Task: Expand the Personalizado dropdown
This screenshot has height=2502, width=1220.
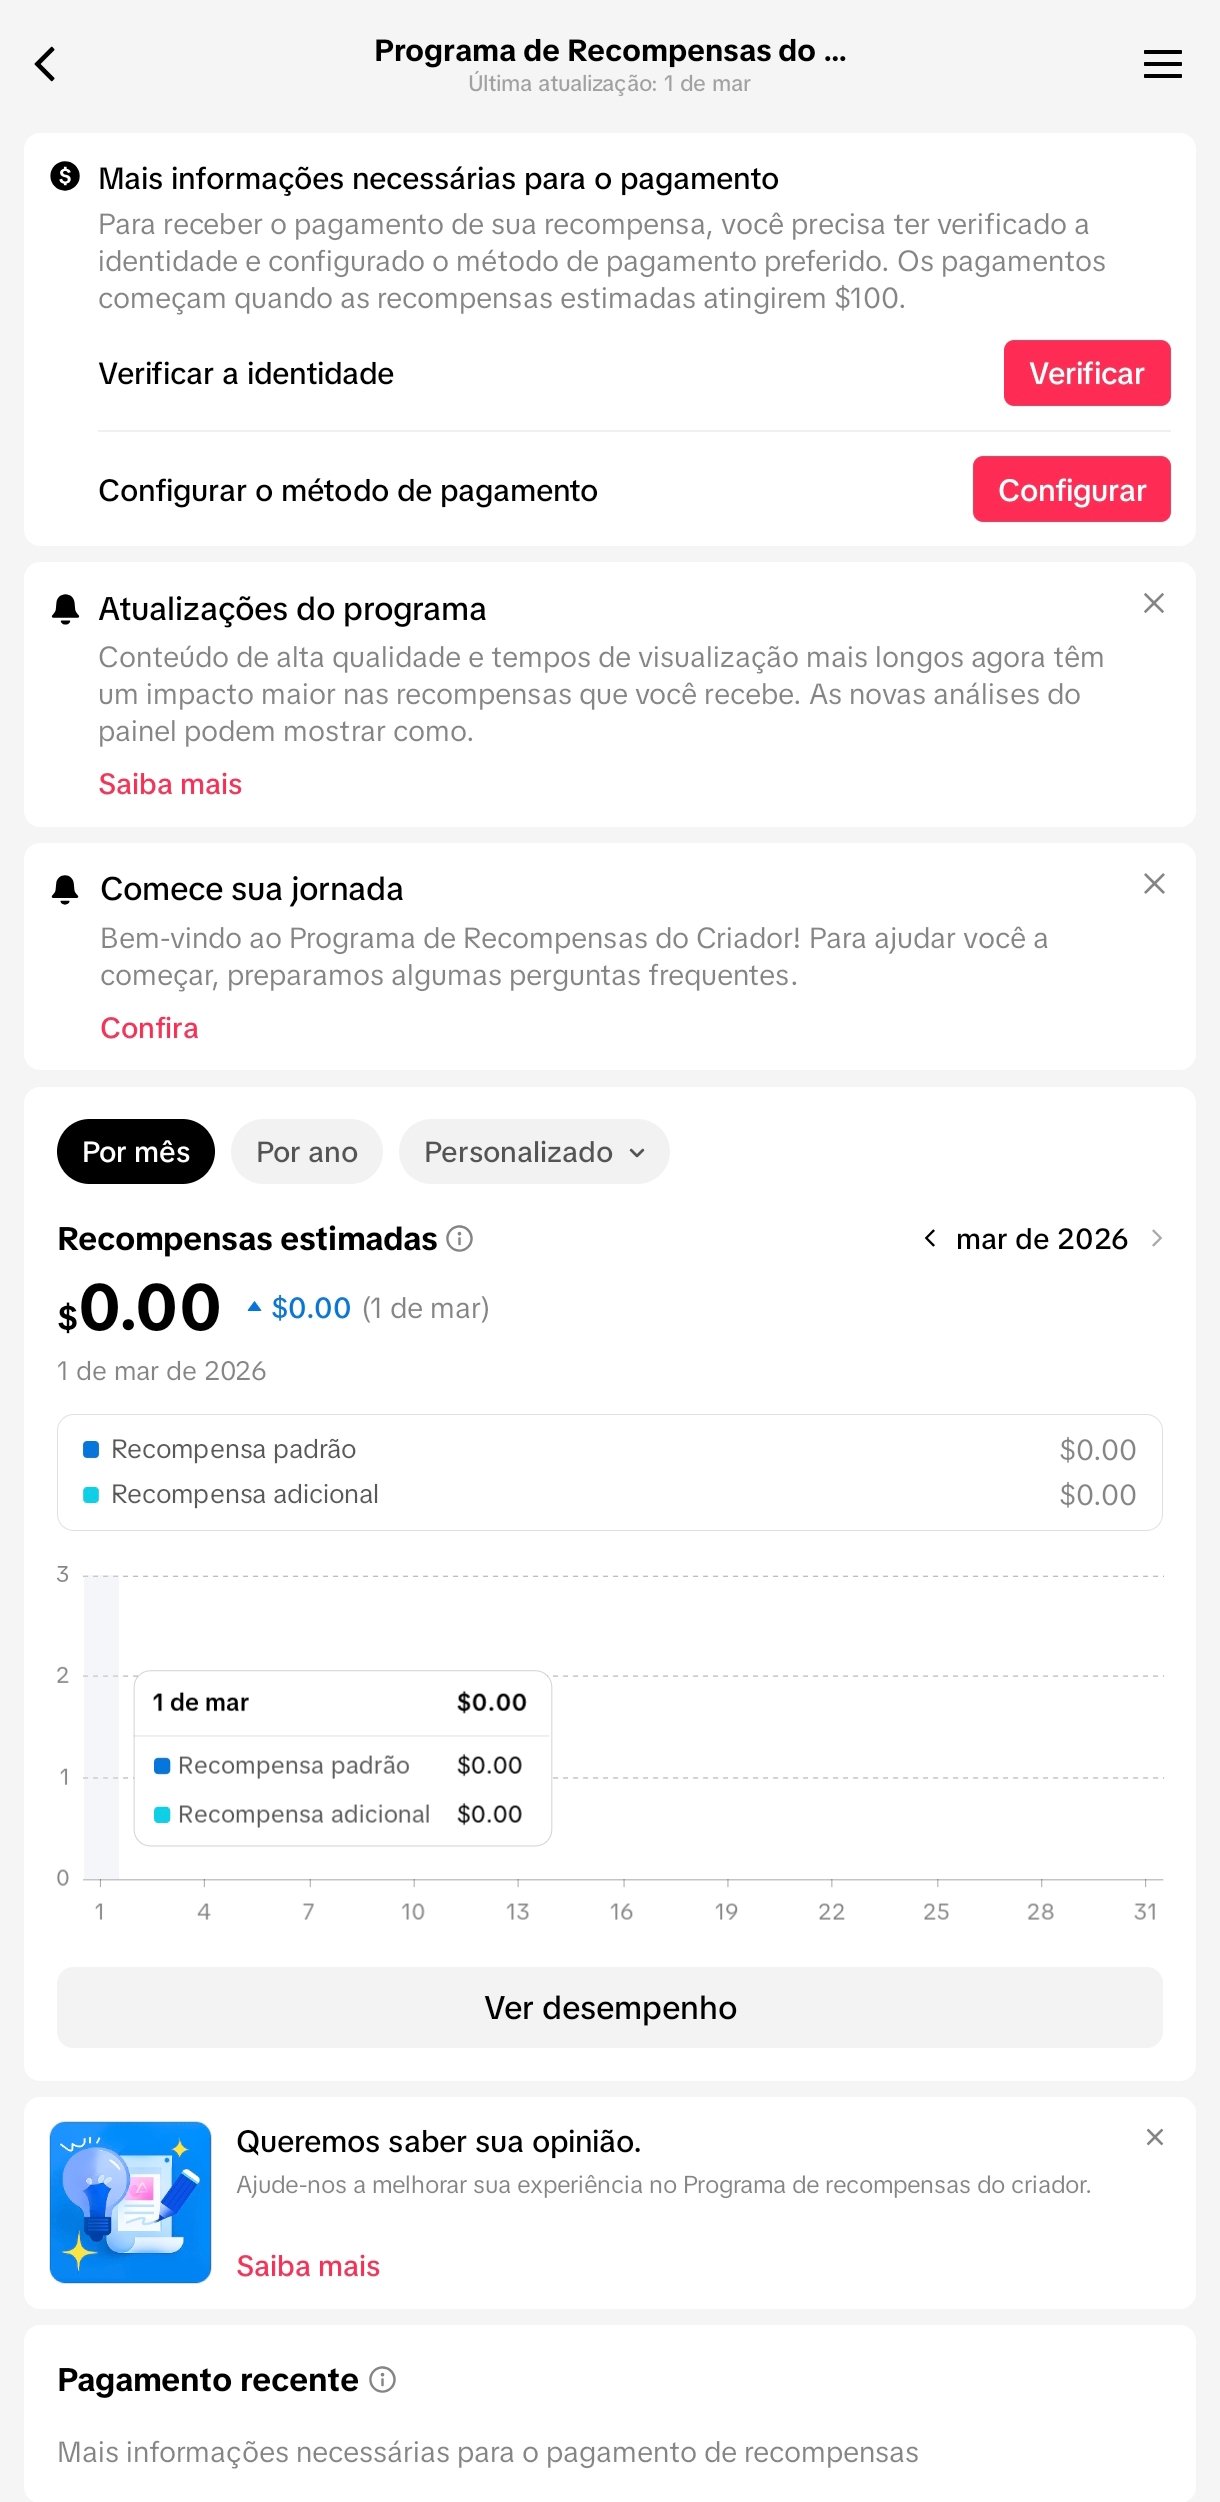Action: click(534, 1152)
